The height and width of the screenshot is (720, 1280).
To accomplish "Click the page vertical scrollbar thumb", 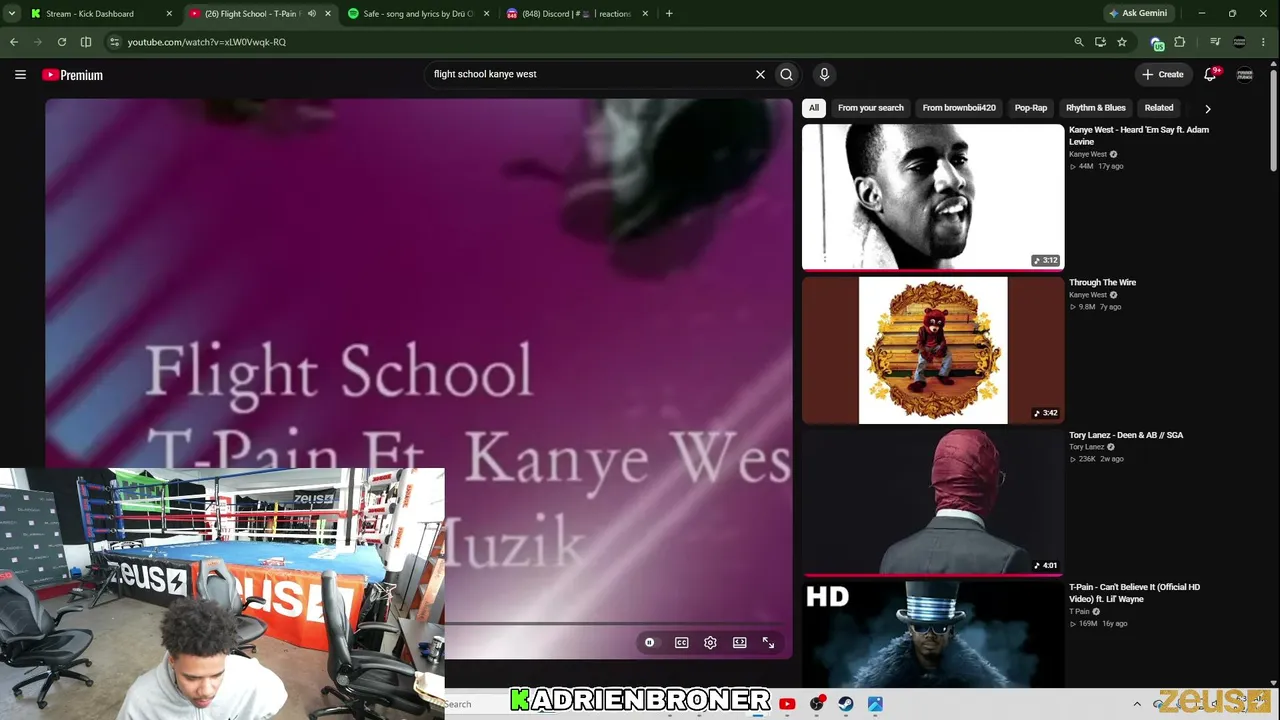I will tap(1273, 120).
